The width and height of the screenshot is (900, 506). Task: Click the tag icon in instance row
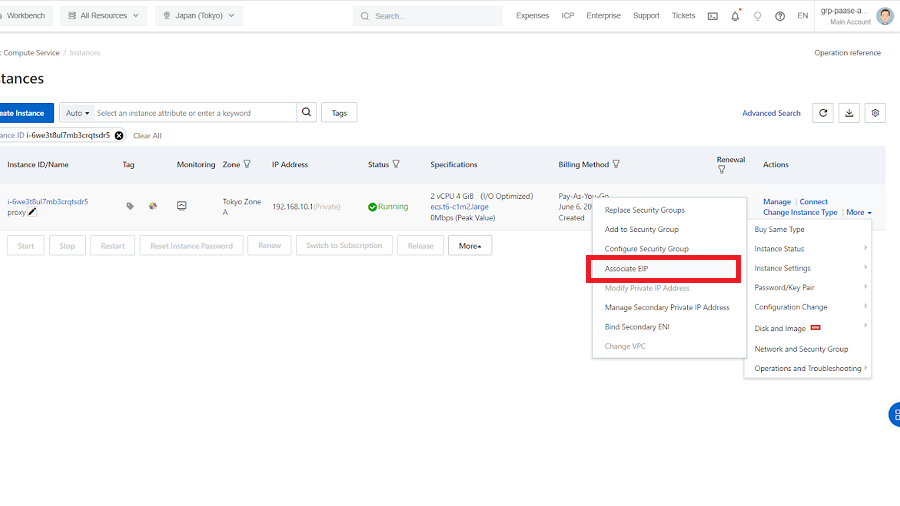[130, 206]
